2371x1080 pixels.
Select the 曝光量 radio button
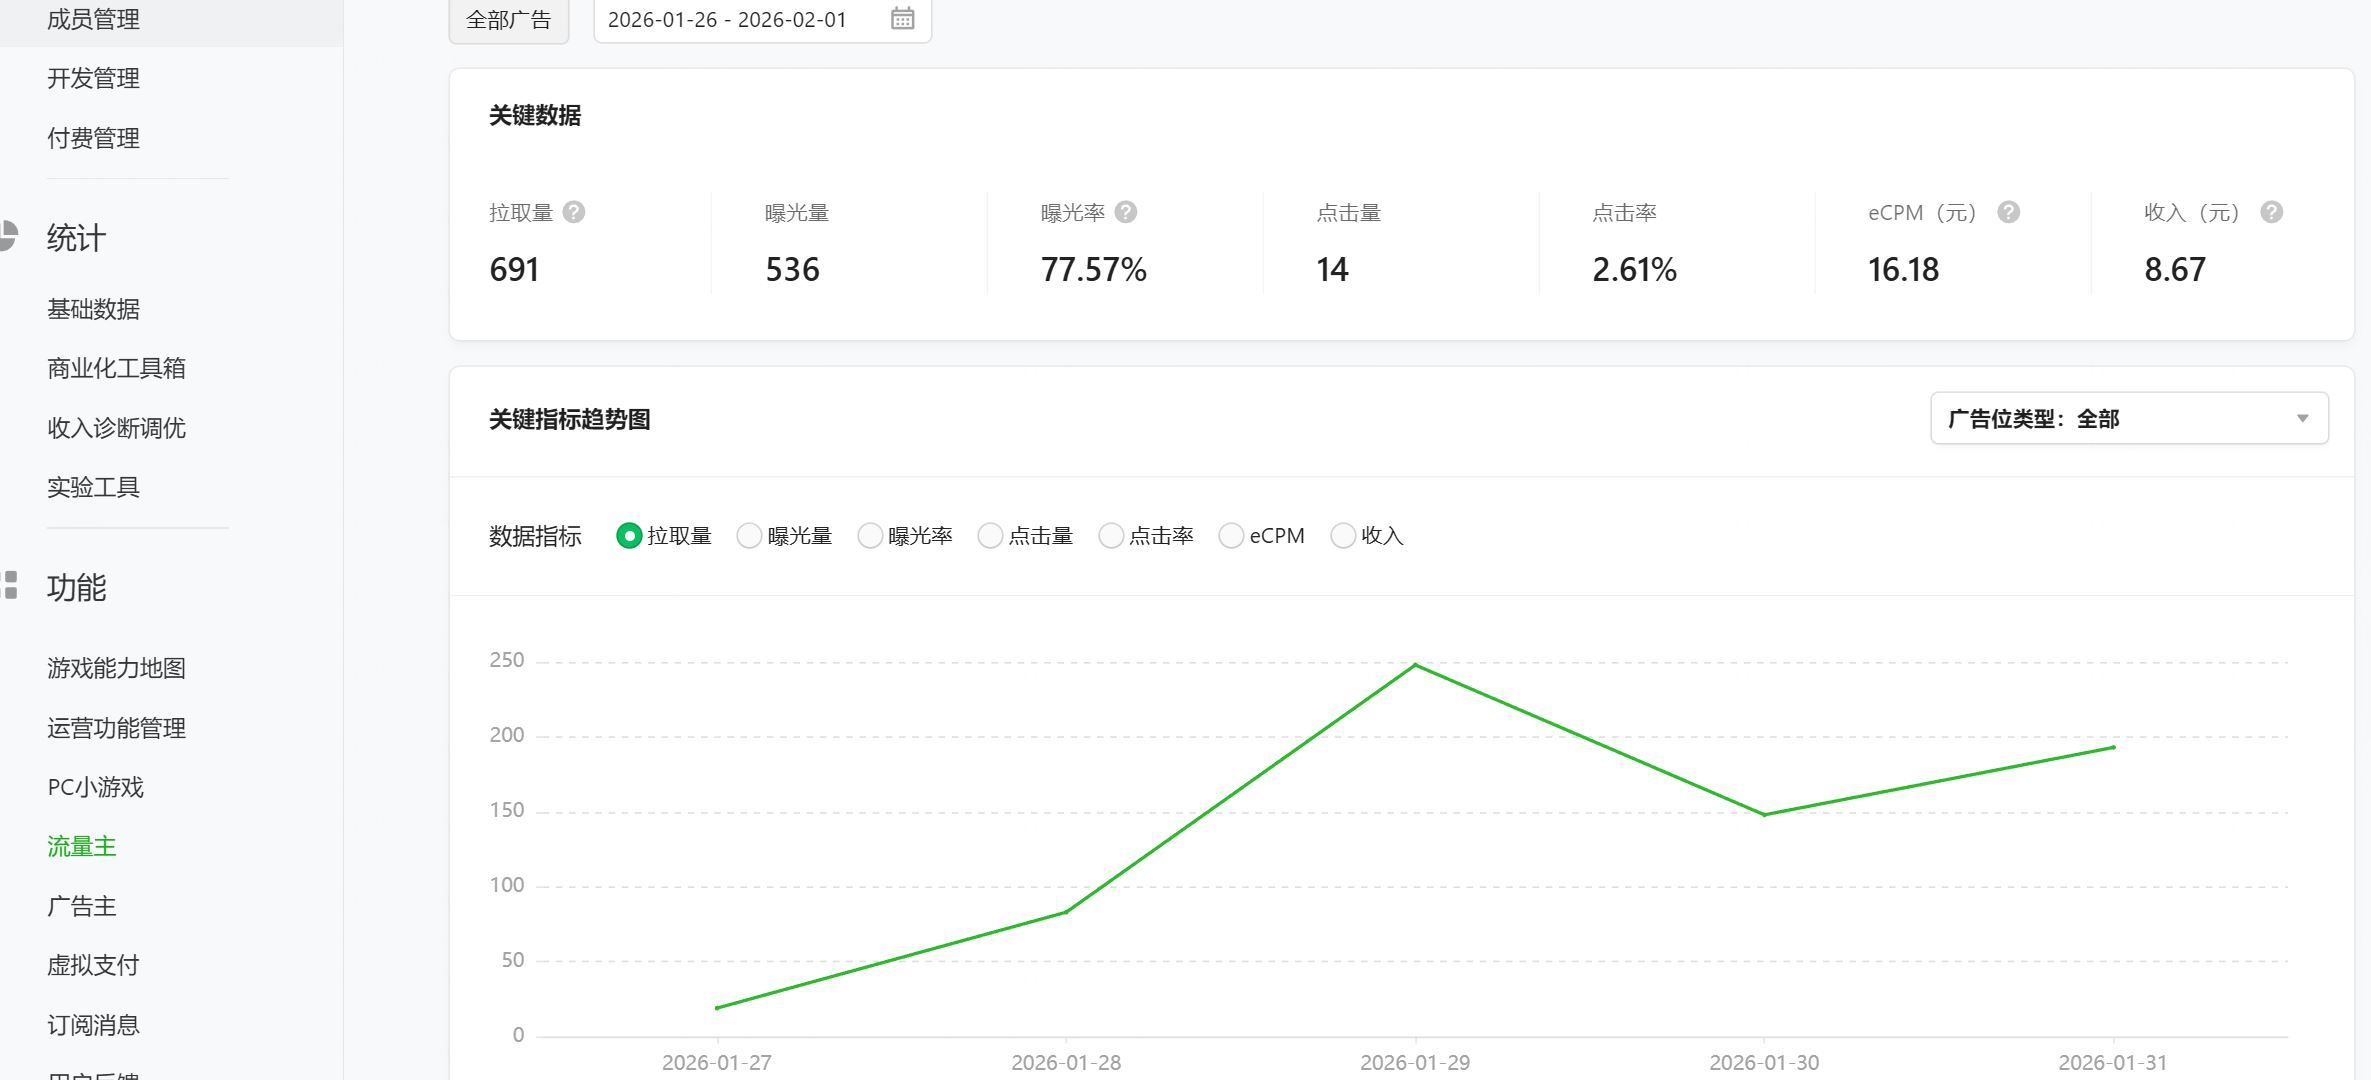749,536
